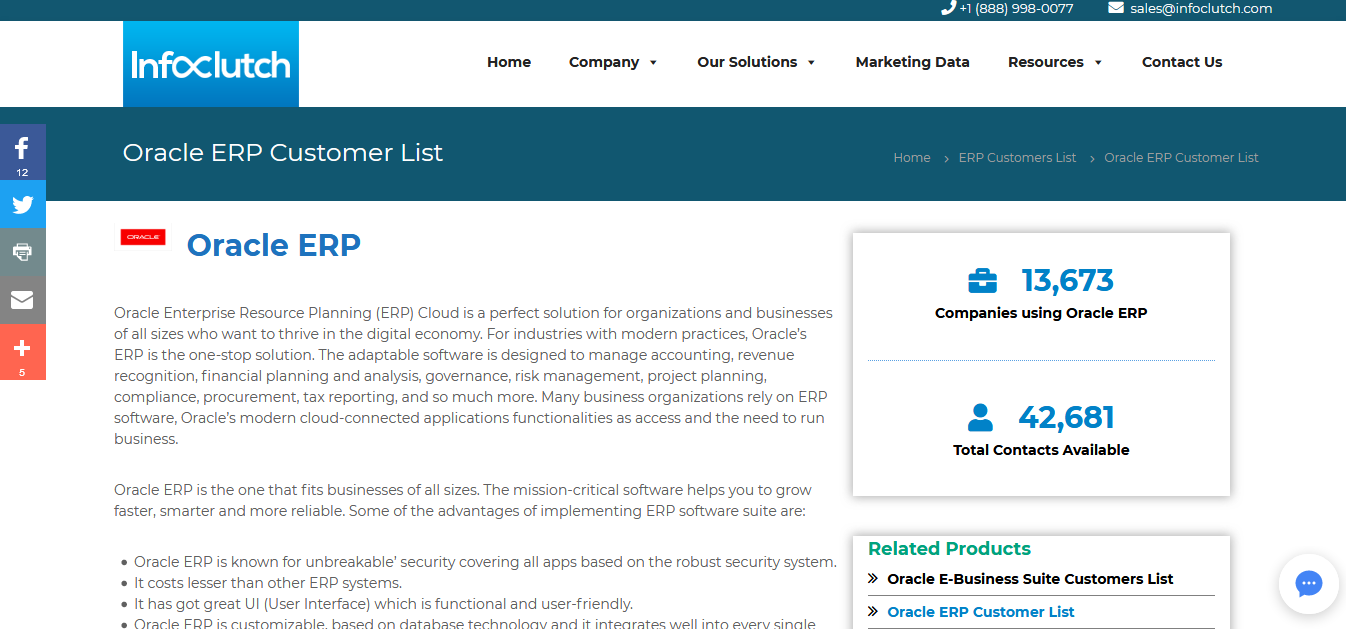Image resolution: width=1346 pixels, height=629 pixels.
Task: Open the chat bubble widget
Action: (1308, 584)
